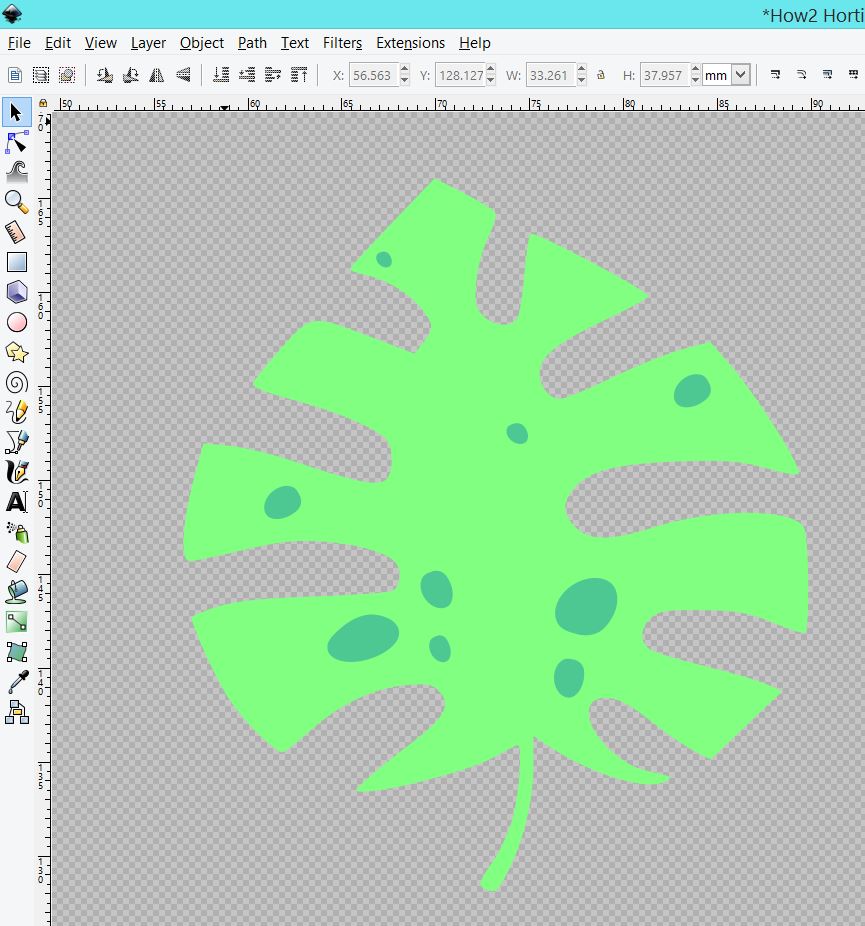The width and height of the screenshot is (865, 926).
Task: Choose the Rectangle drawing tool
Action: coord(16,262)
